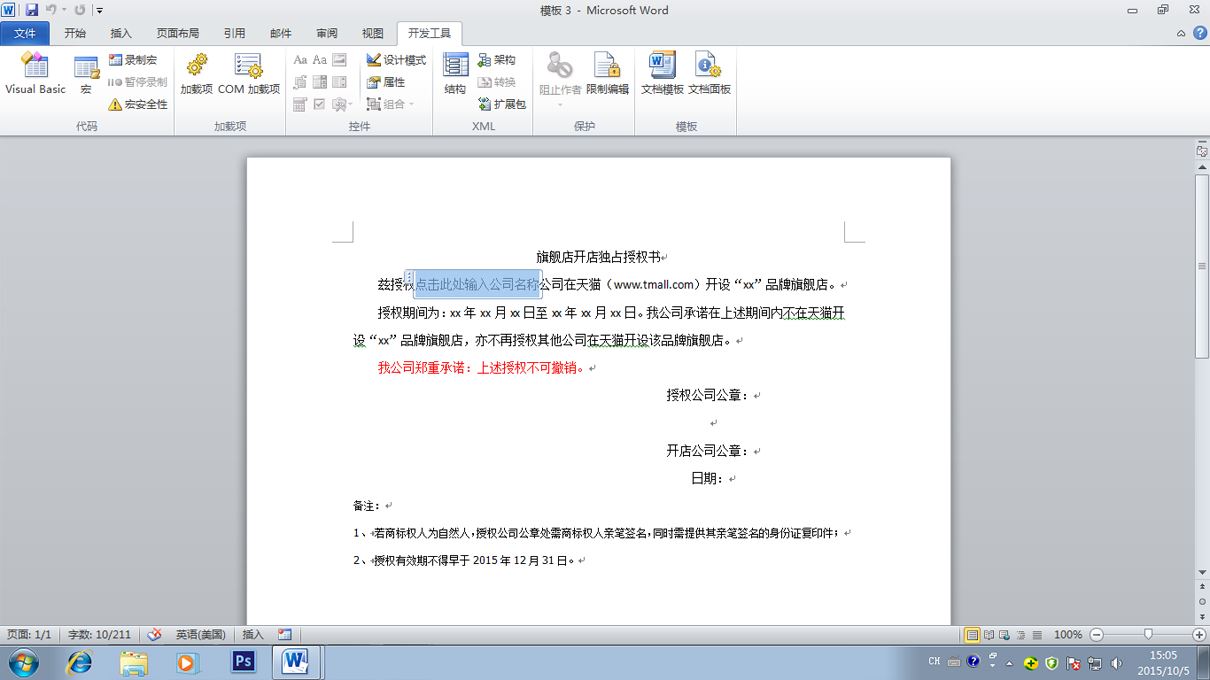This screenshot has height=680, width=1210.
Task: Click the company name input control
Action: (477, 284)
